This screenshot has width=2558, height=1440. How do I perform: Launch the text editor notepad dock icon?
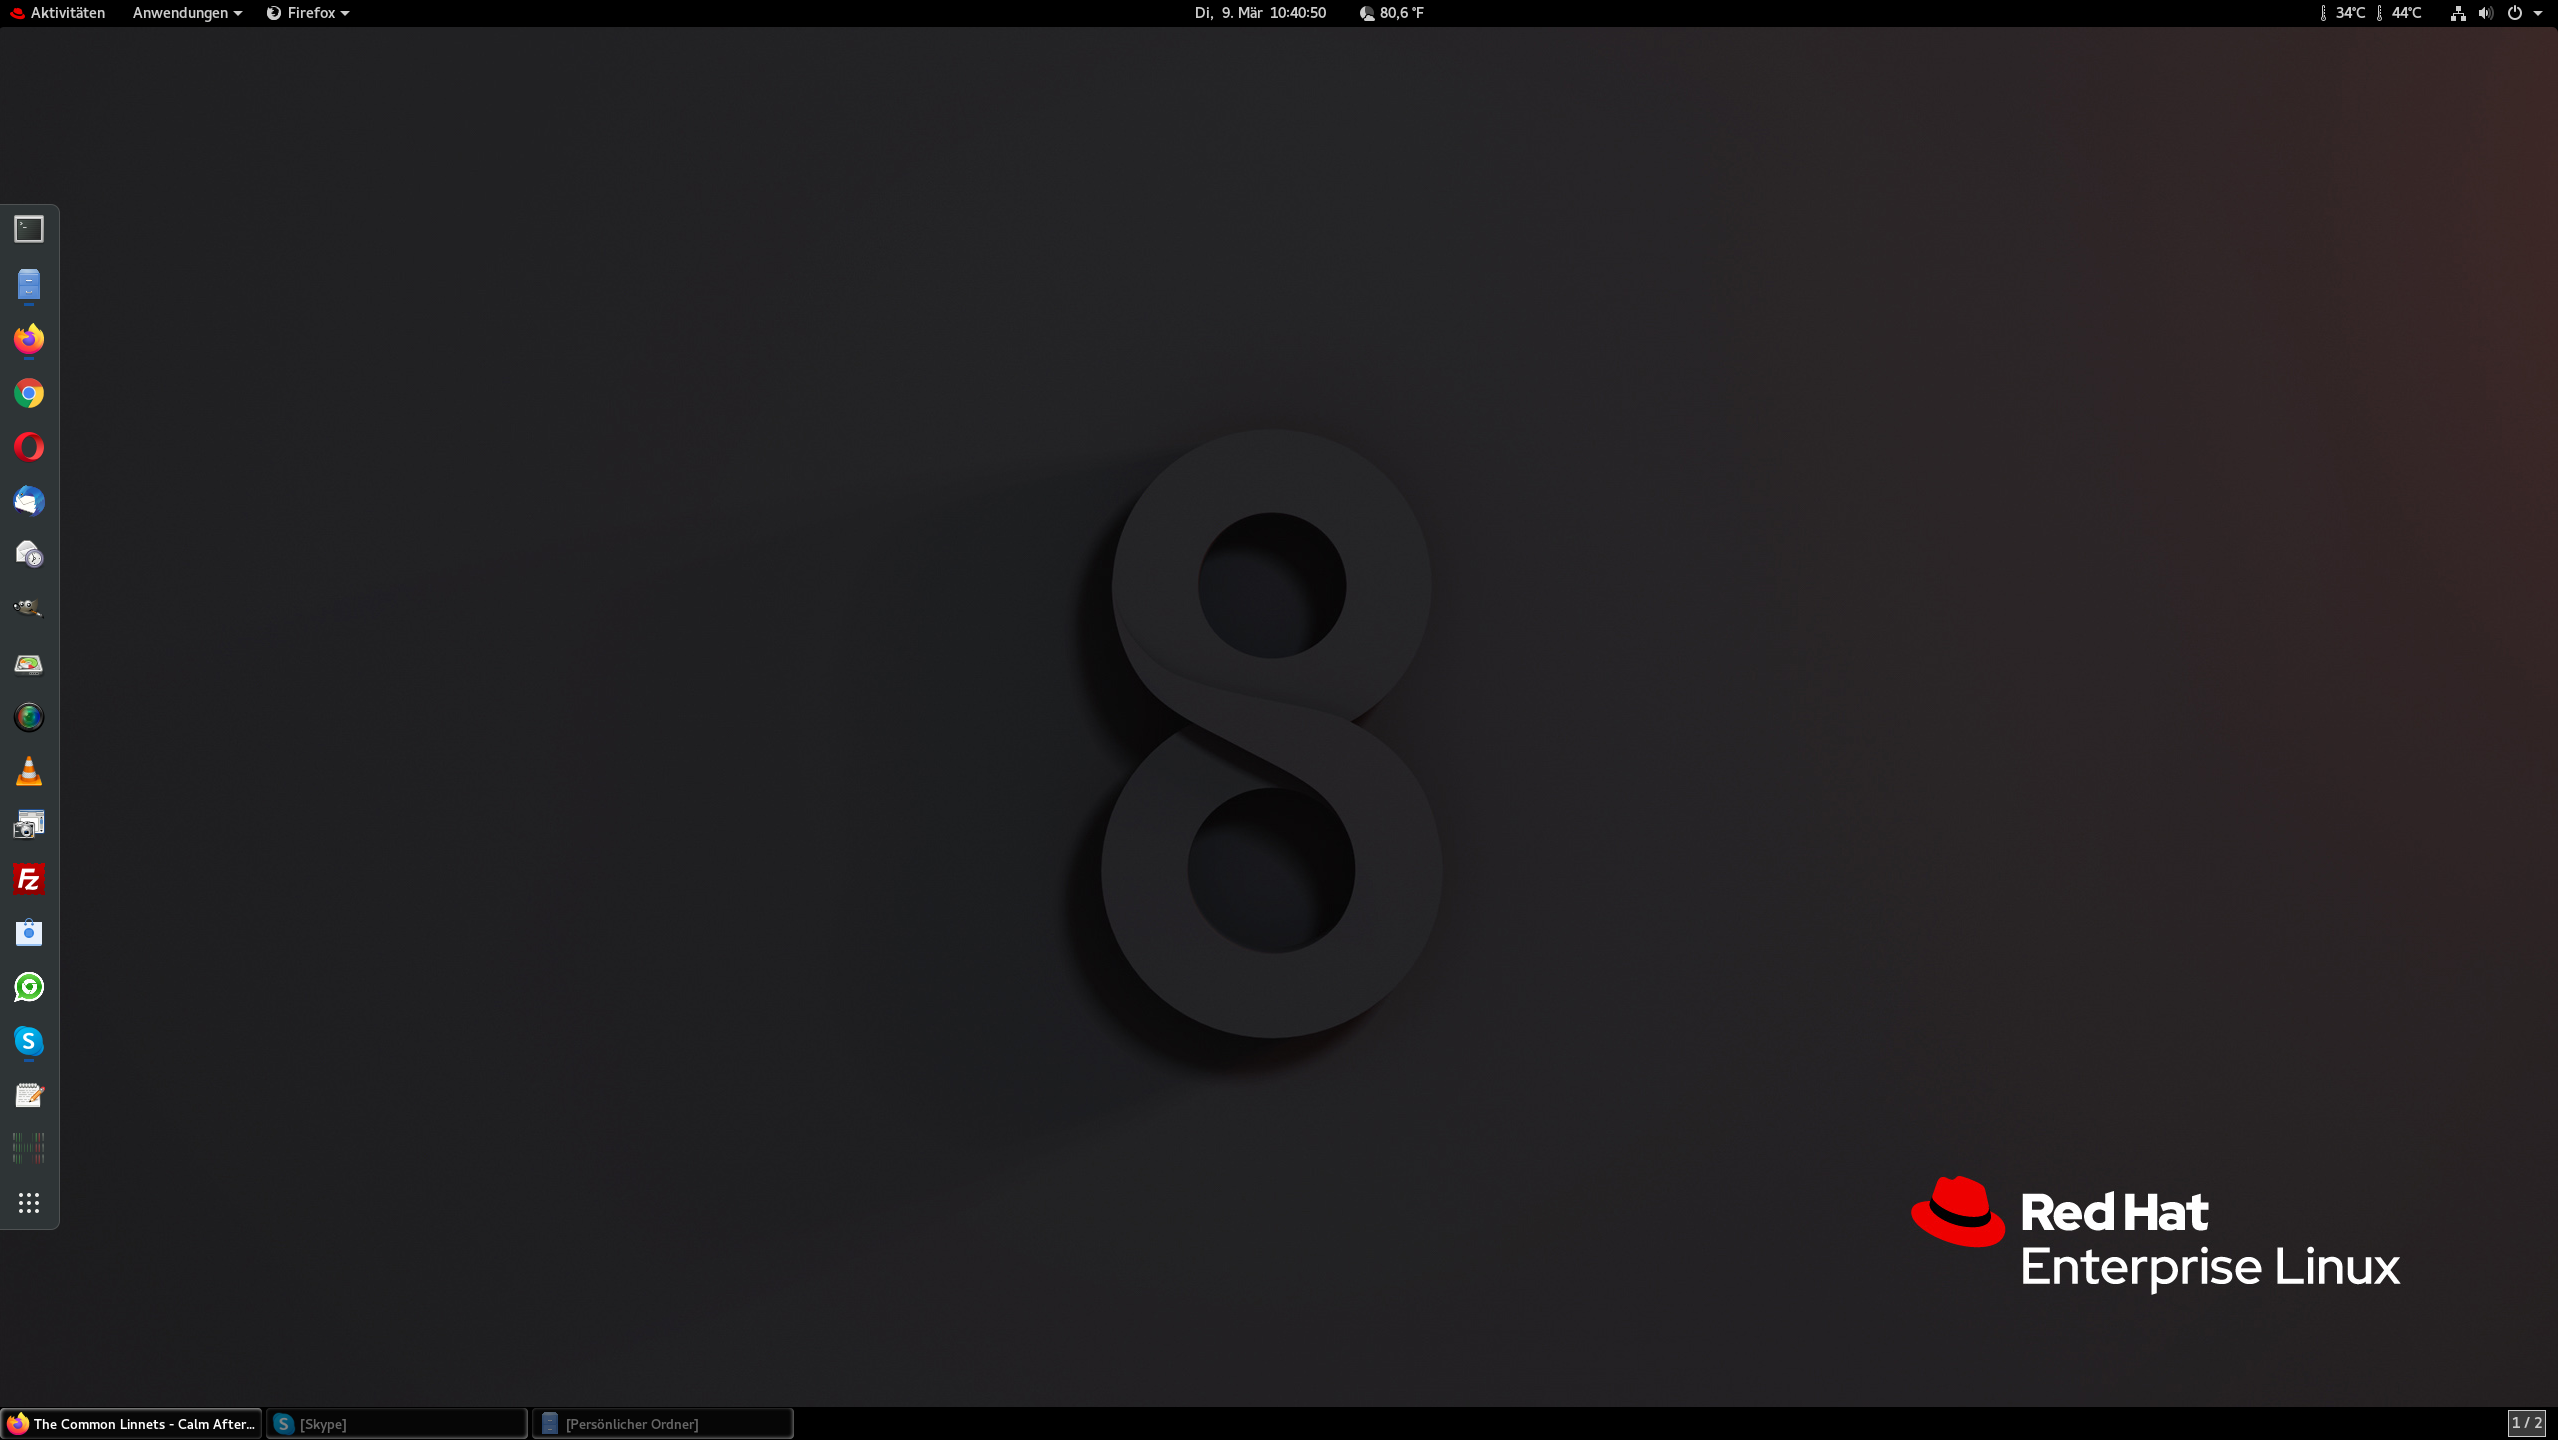coord(29,1095)
